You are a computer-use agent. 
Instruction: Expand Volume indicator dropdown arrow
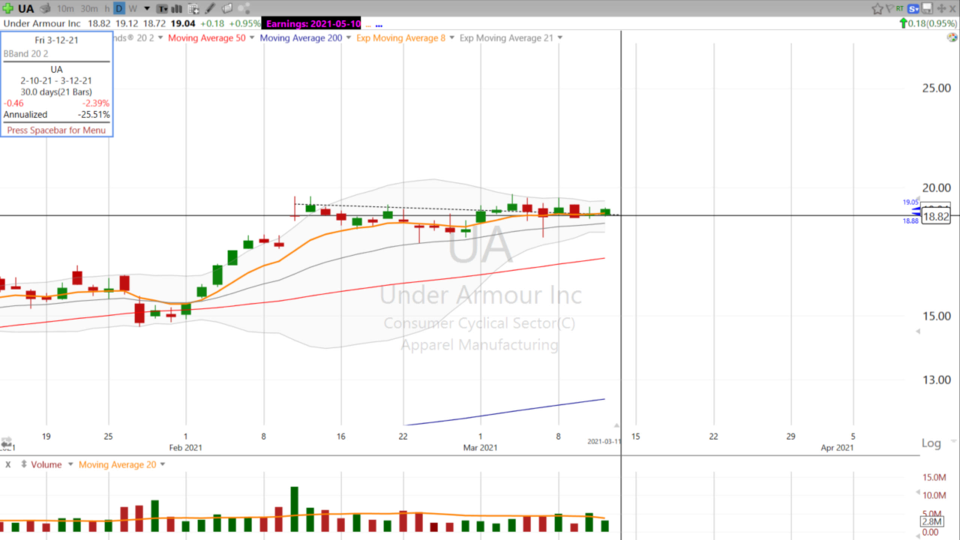70,465
